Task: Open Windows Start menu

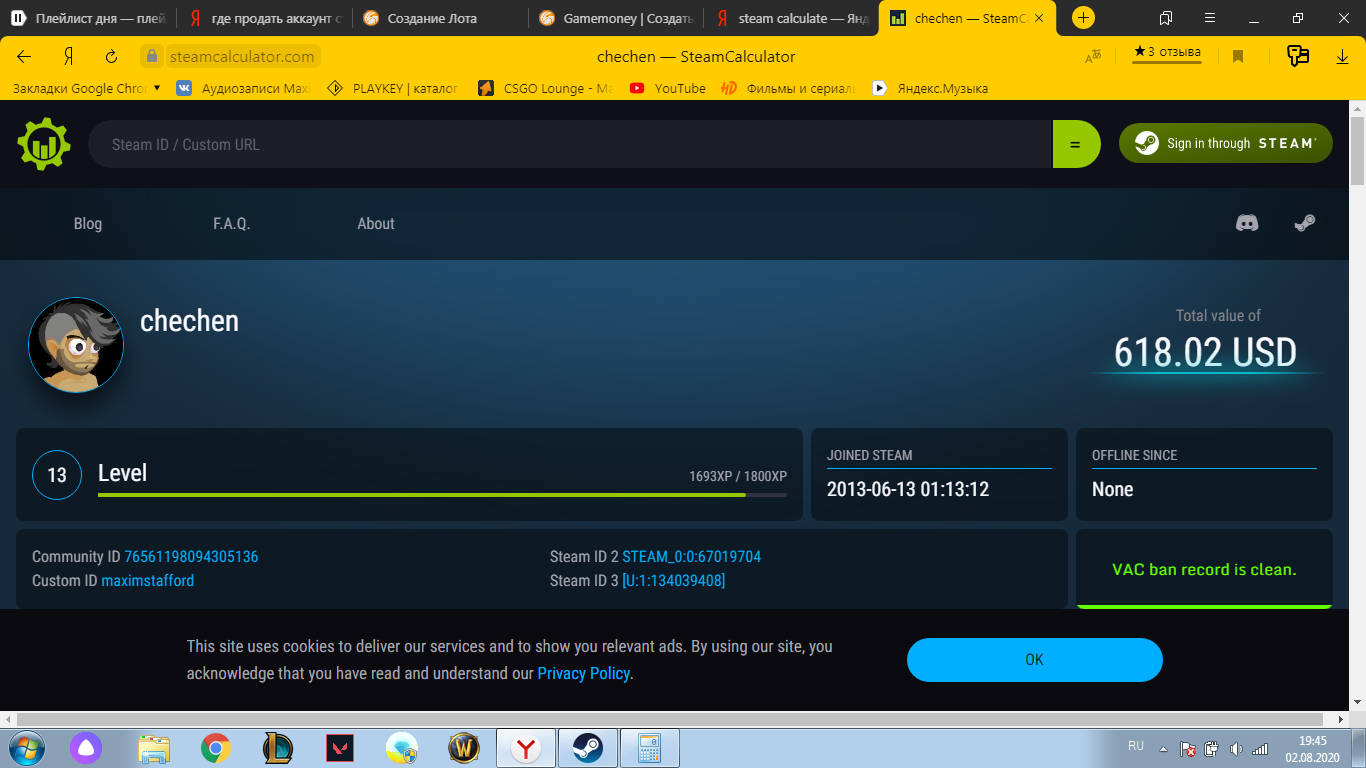Action: 26,748
